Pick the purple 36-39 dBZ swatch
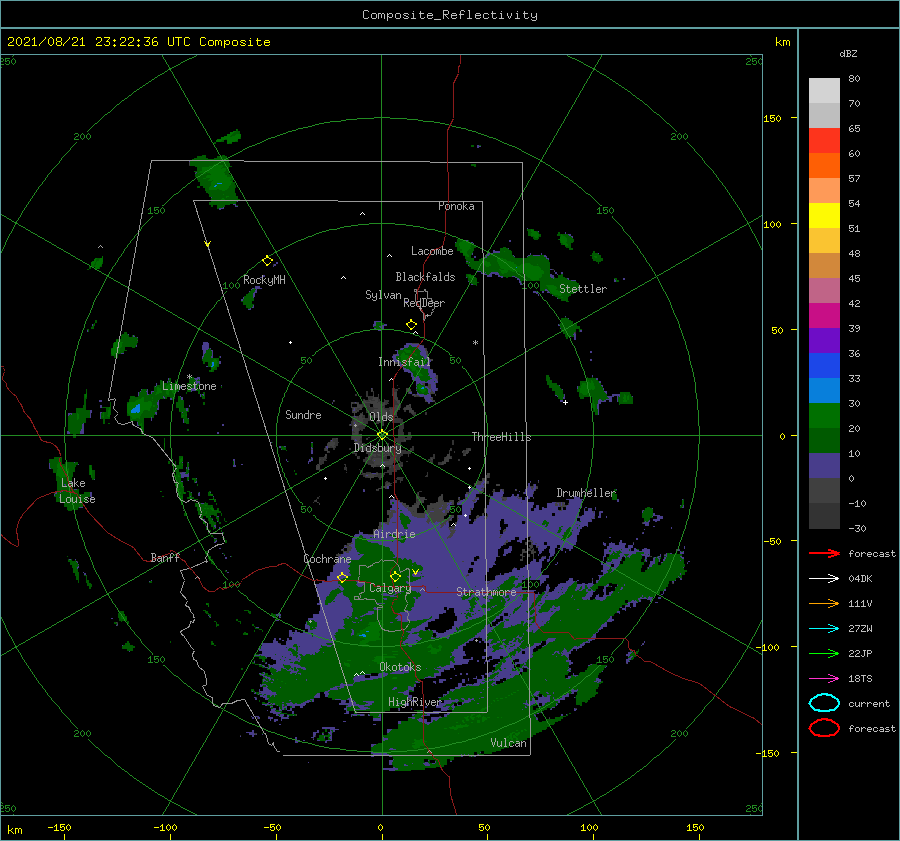The image size is (900, 841). tap(824, 341)
